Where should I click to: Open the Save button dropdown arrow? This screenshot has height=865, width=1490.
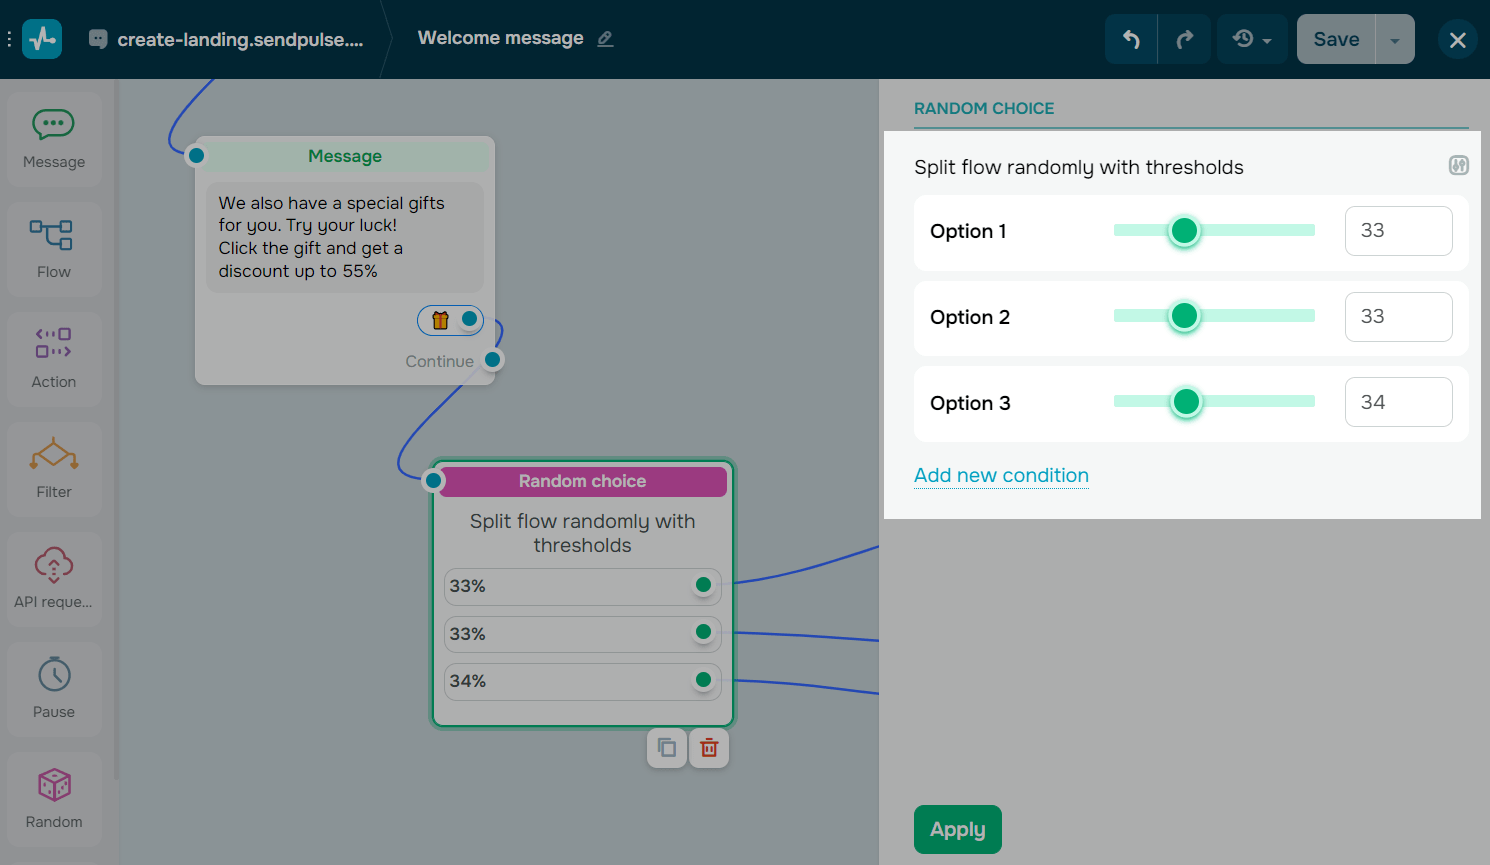point(1394,38)
